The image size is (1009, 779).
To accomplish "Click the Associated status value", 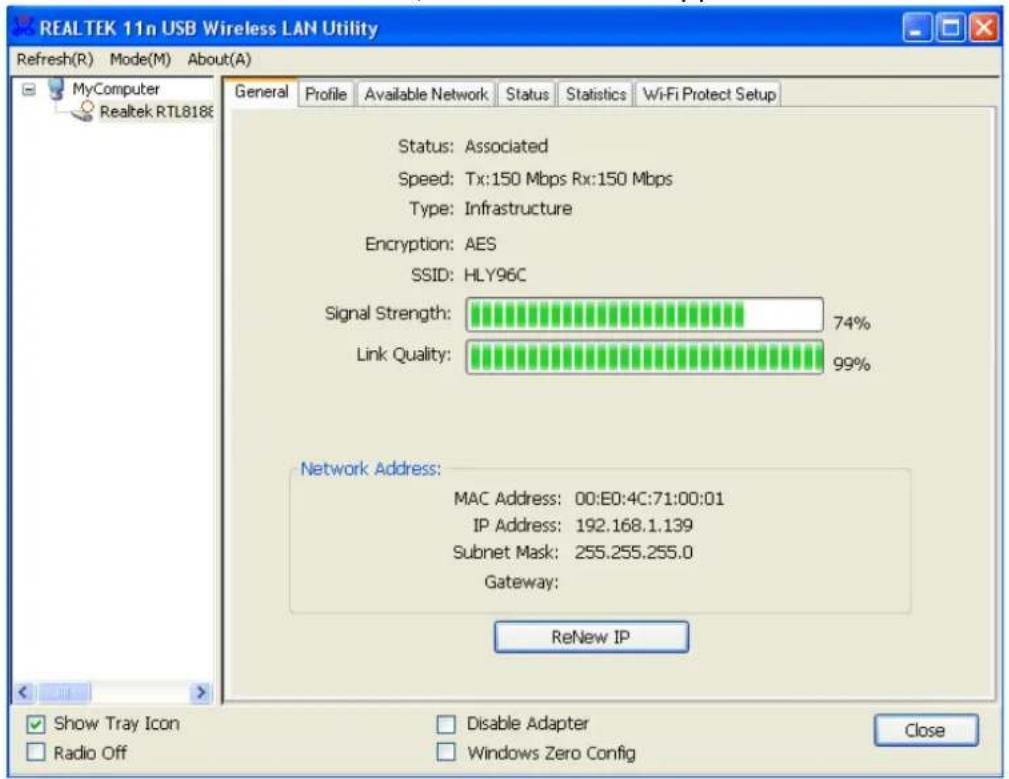I will tap(506, 146).
